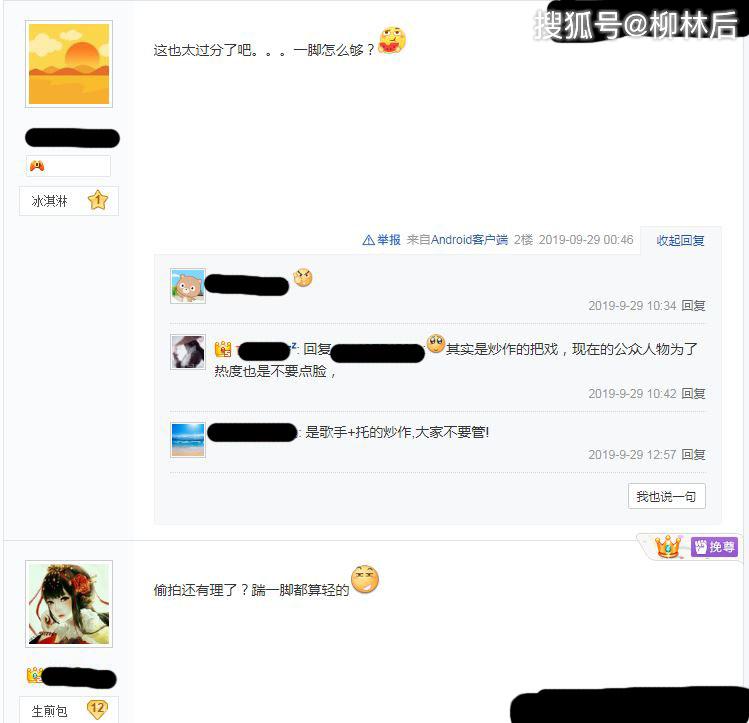Click the sunset avatar of first poster
Viewport: 749px width, 723px height.
pyautogui.click(x=69, y=64)
